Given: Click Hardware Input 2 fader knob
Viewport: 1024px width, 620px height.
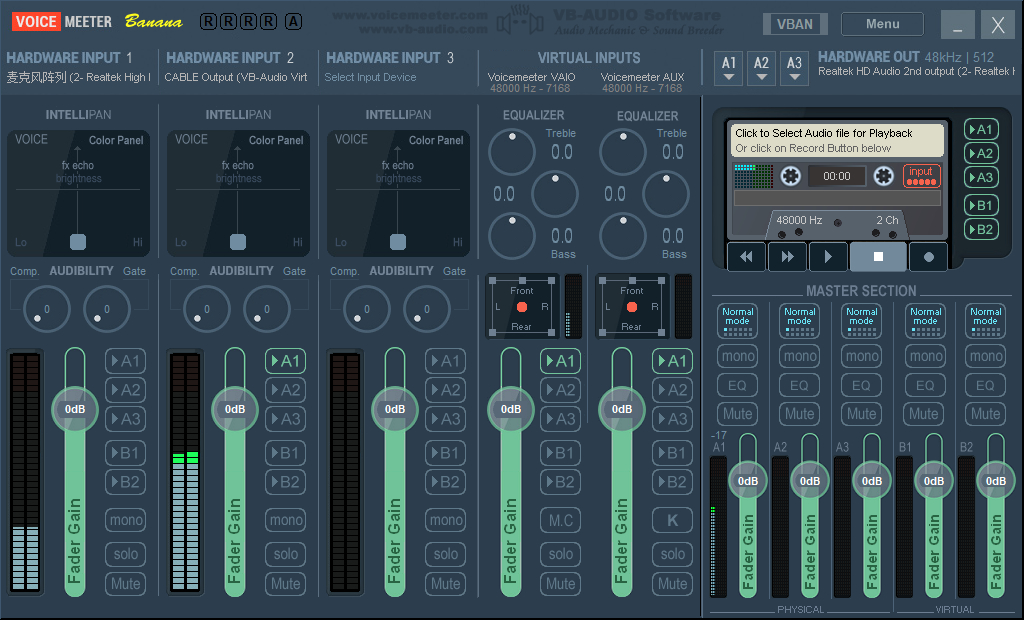Looking at the screenshot, I should coord(235,409).
